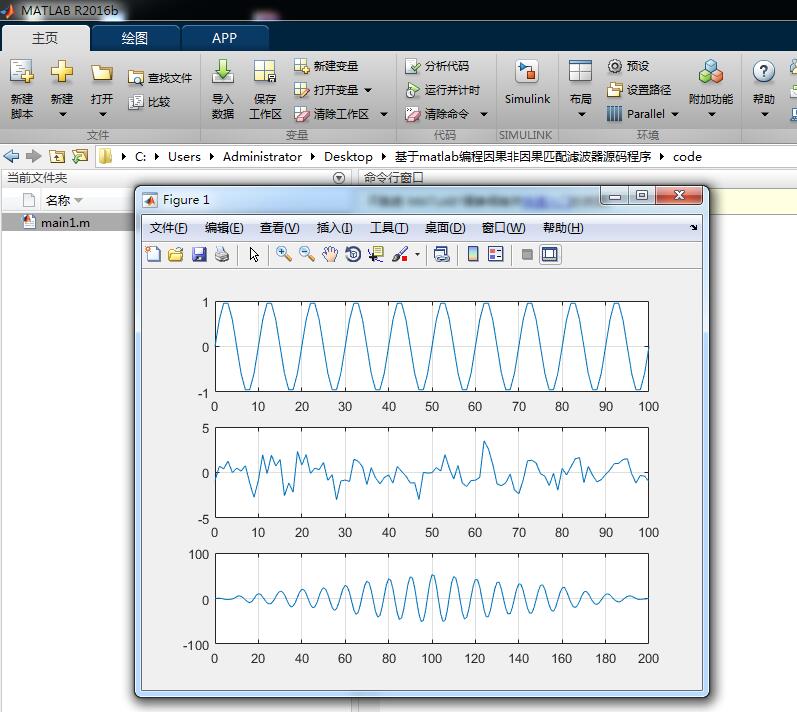
Task: Expand path arrow after Desktop
Action: [x=384, y=157]
